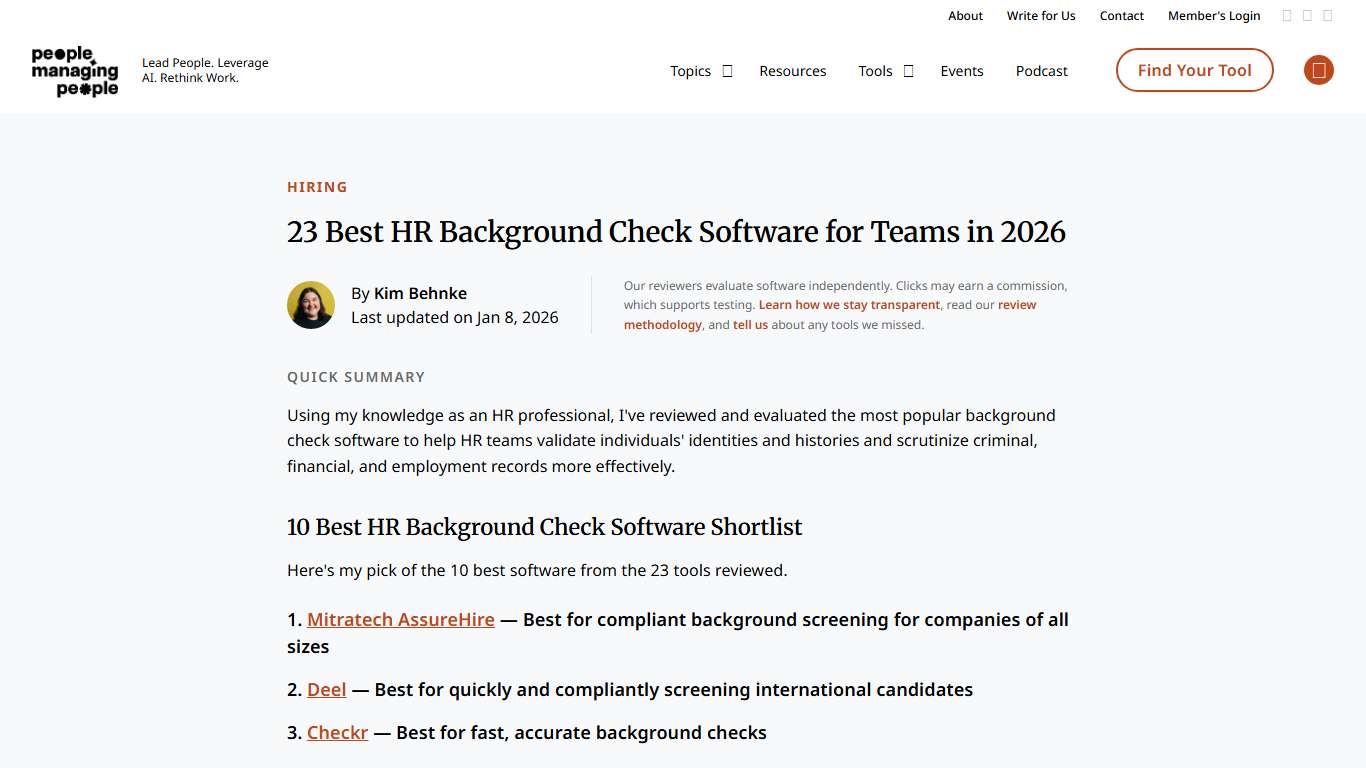Open the Write for Us page
1366x768 pixels.
(x=1041, y=15)
